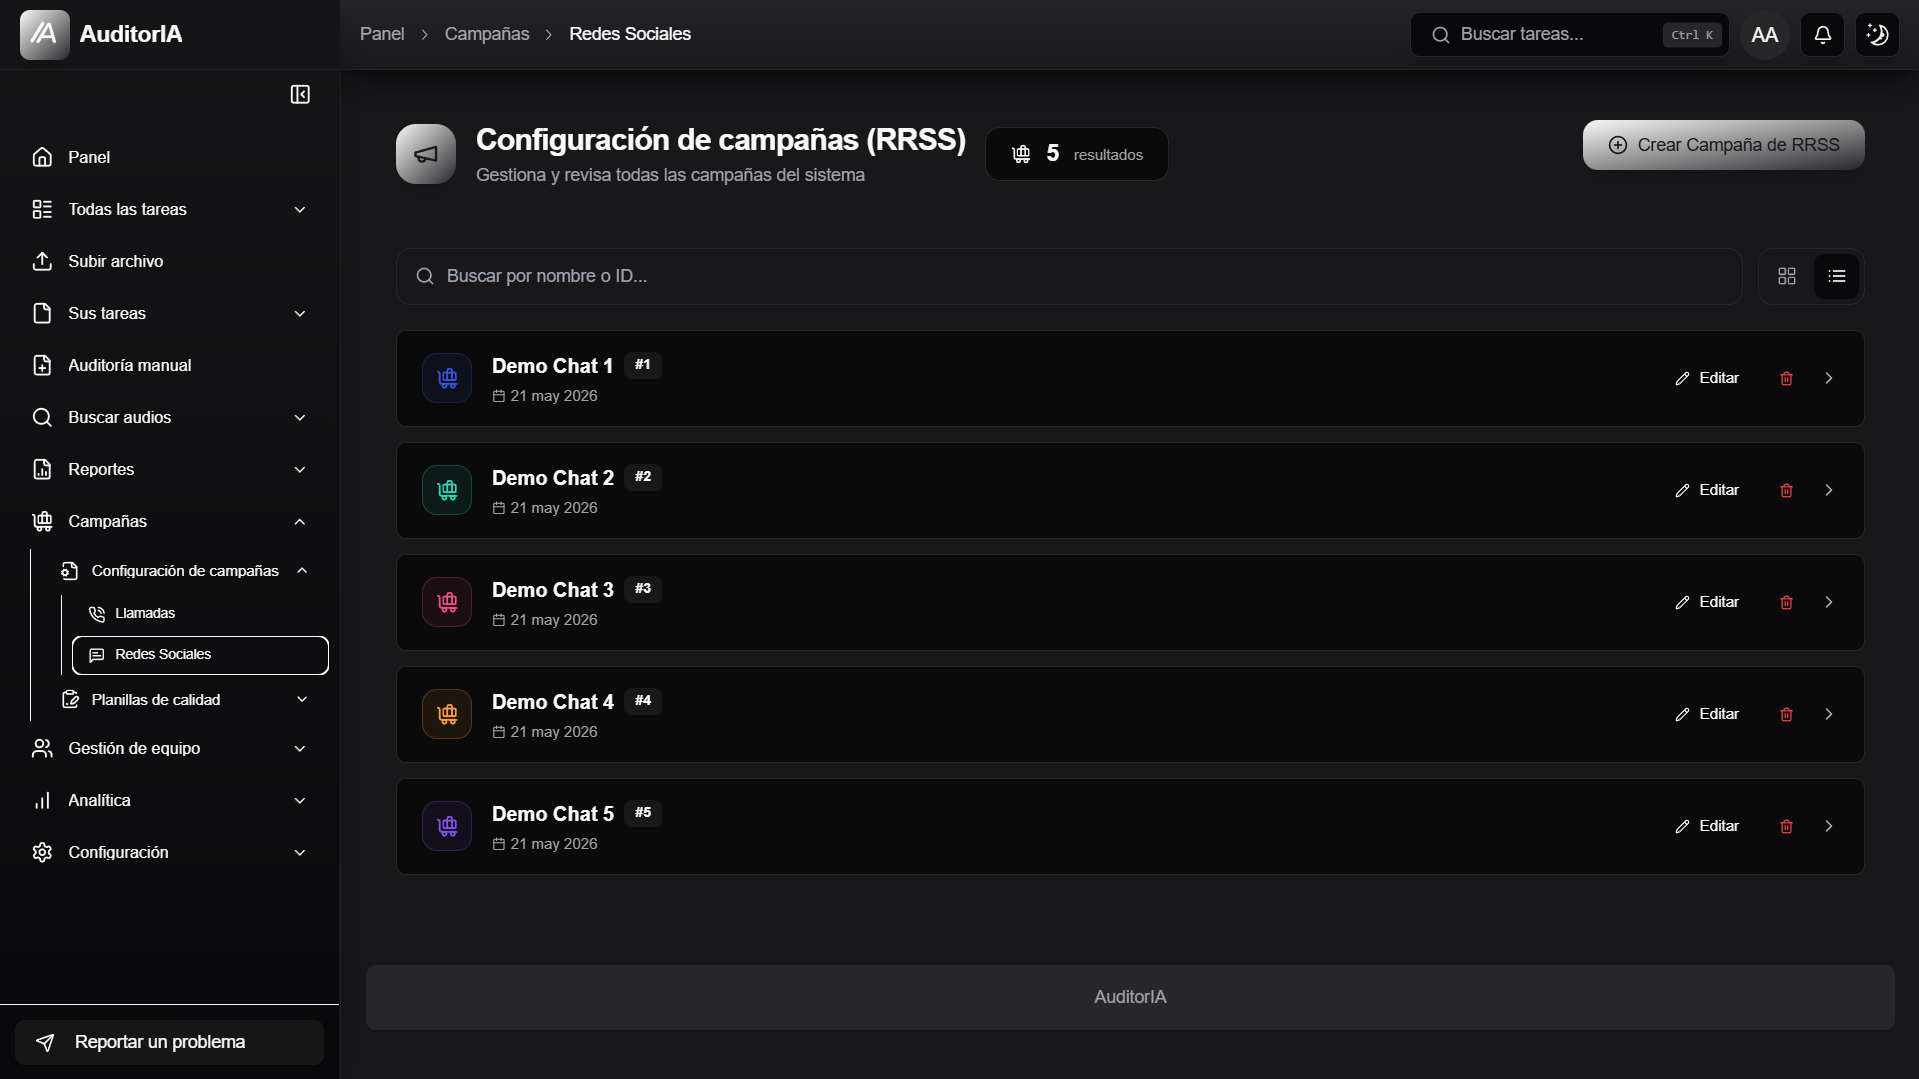Open Subir archivo page

[x=169, y=261]
